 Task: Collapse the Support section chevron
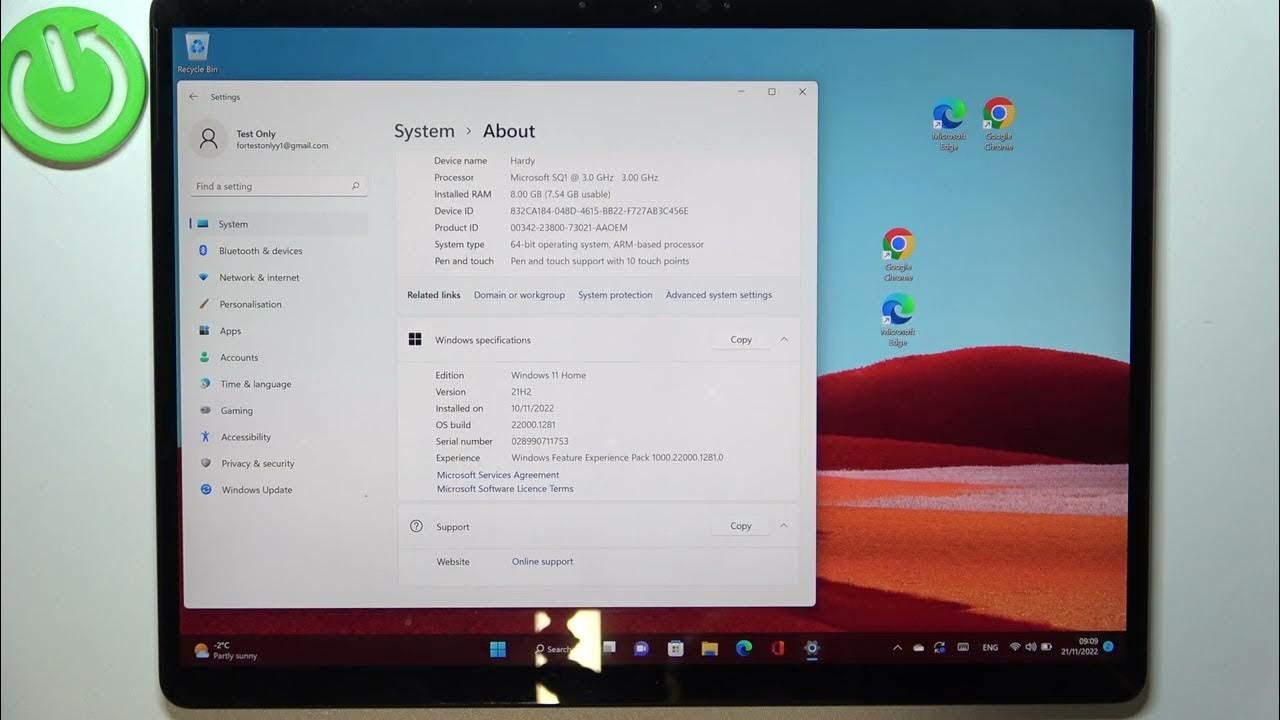coord(784,526)
